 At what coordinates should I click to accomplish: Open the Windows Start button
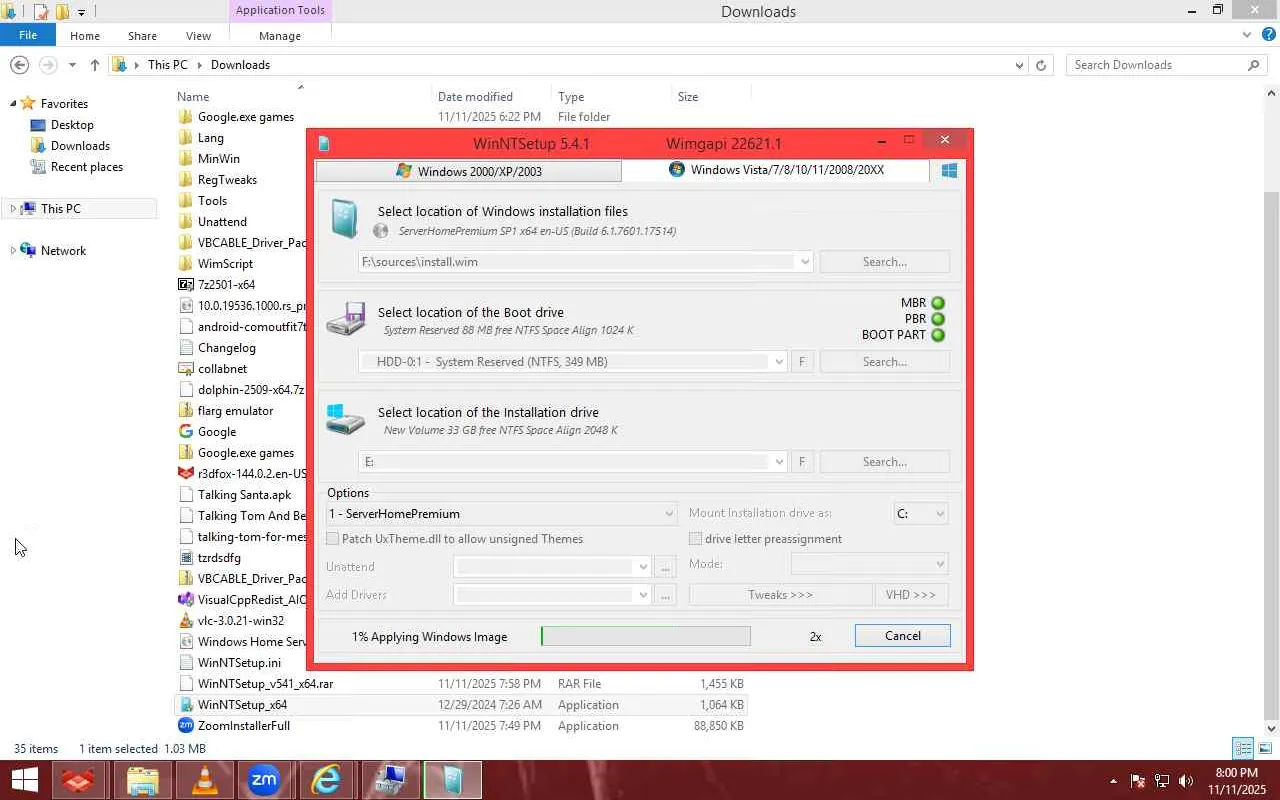24,780
